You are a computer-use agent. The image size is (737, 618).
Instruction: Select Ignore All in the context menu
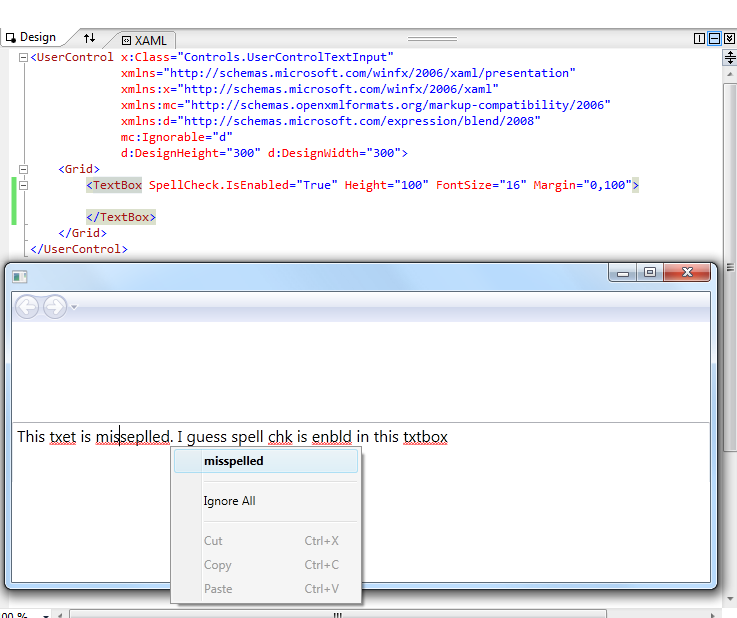click(x=229, y=501)
